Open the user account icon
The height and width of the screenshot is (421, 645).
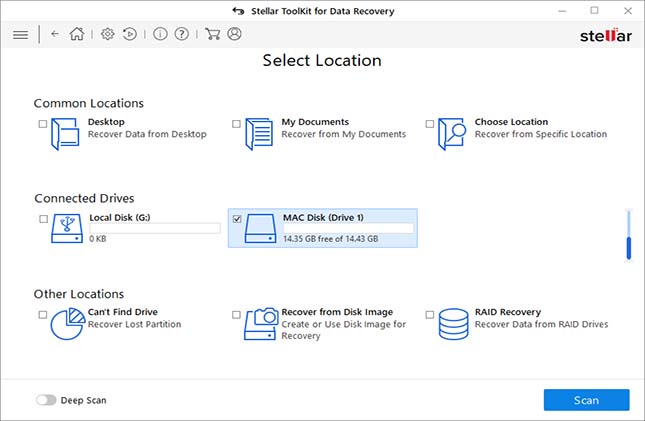click(234, 34)
